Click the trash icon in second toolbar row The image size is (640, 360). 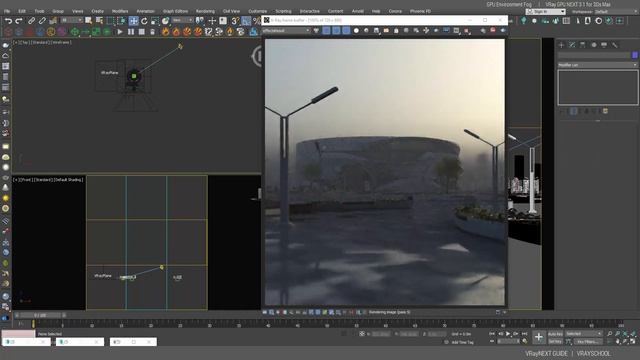click(x=153, y=31)
